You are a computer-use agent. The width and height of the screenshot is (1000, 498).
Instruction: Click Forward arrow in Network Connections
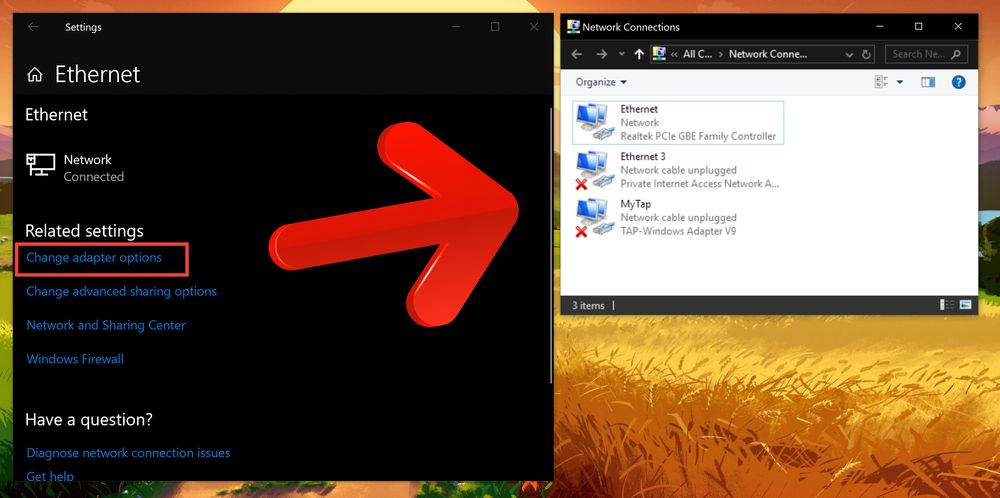[601, 54]
